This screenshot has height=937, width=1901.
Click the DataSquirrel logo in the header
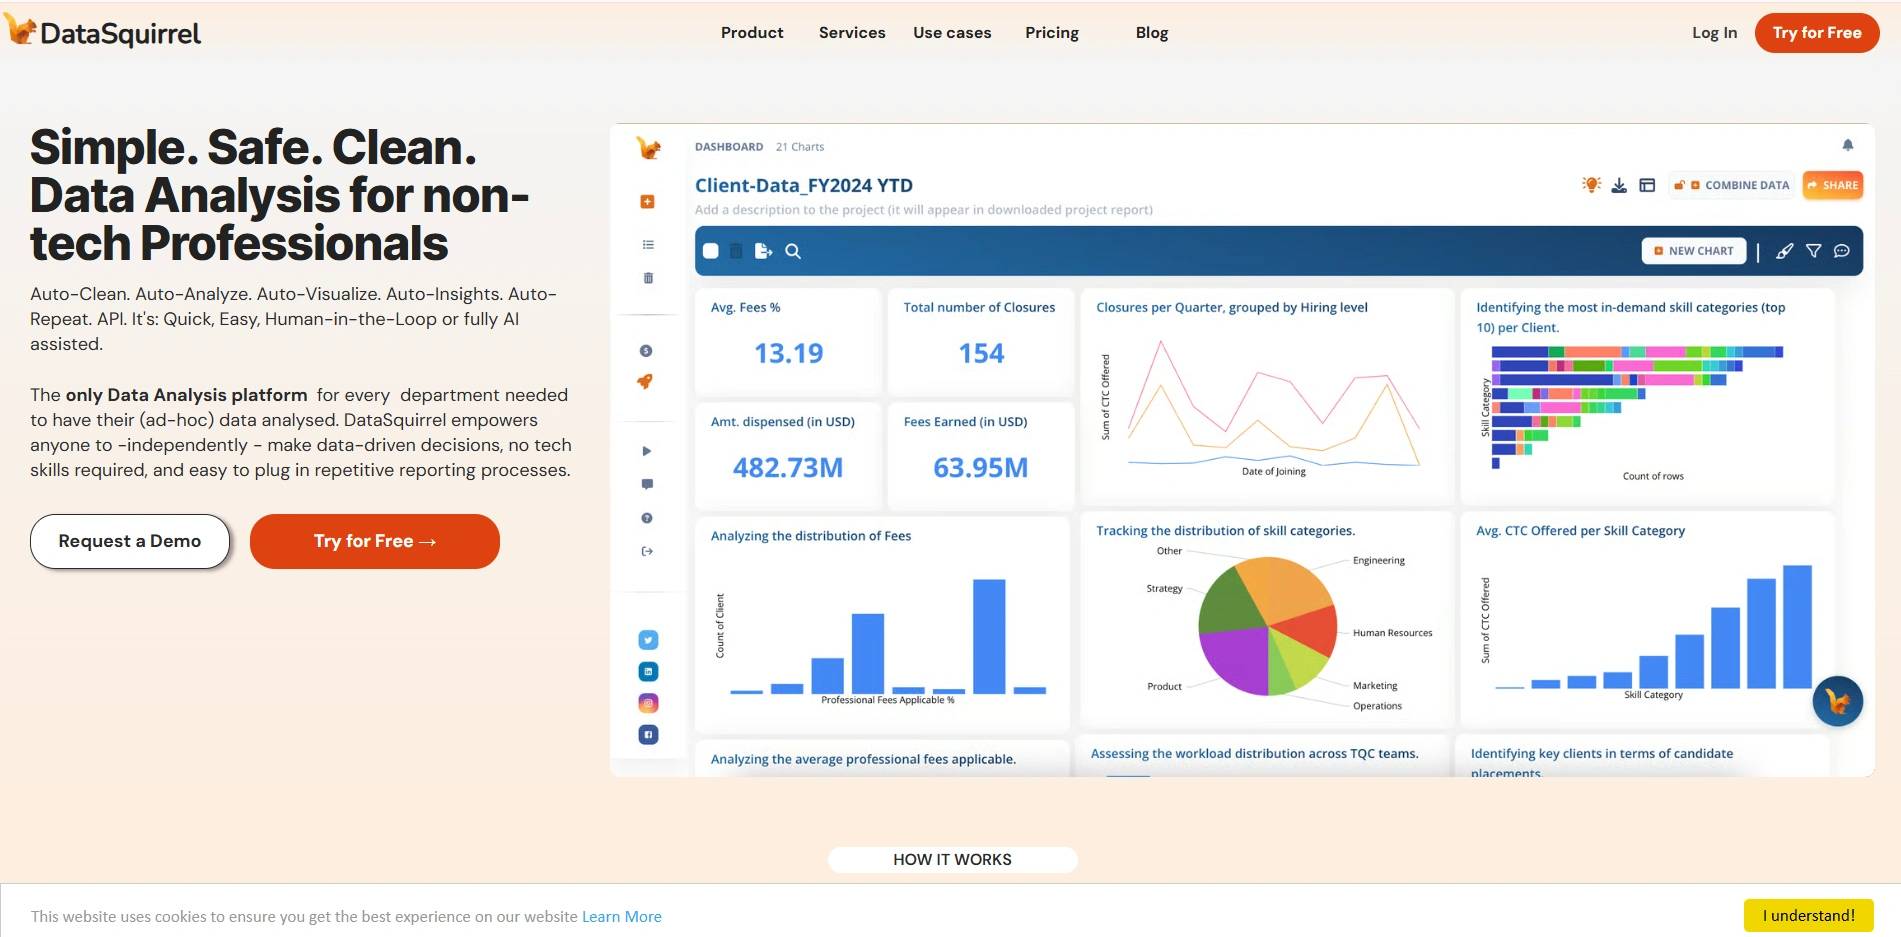[x=103, y=32]
